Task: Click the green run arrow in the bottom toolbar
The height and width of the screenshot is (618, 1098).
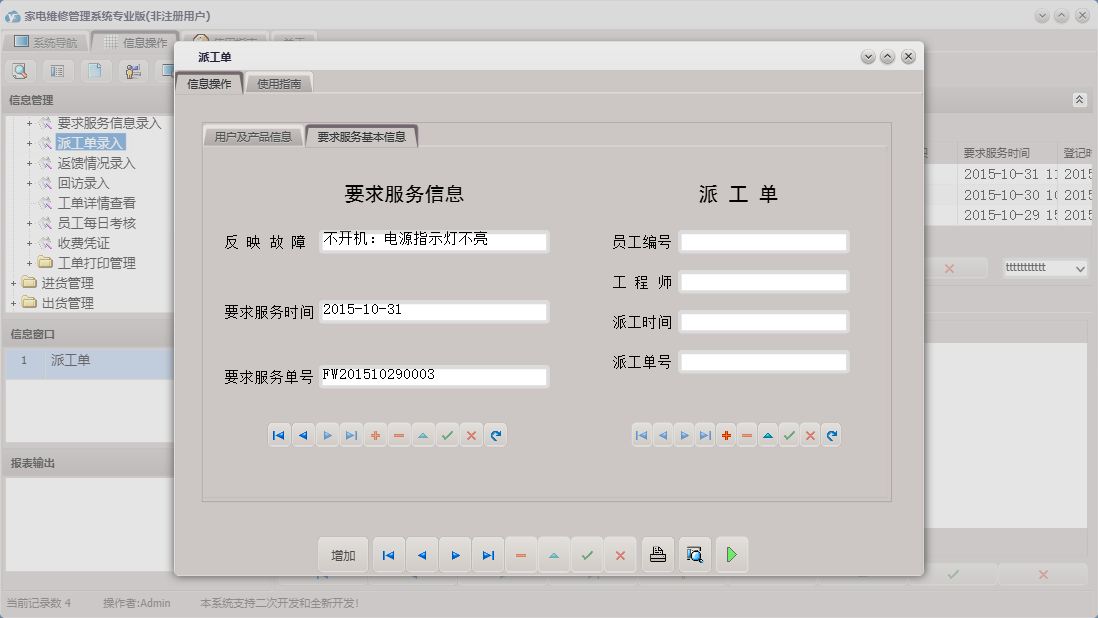Action: pos(731,554)
